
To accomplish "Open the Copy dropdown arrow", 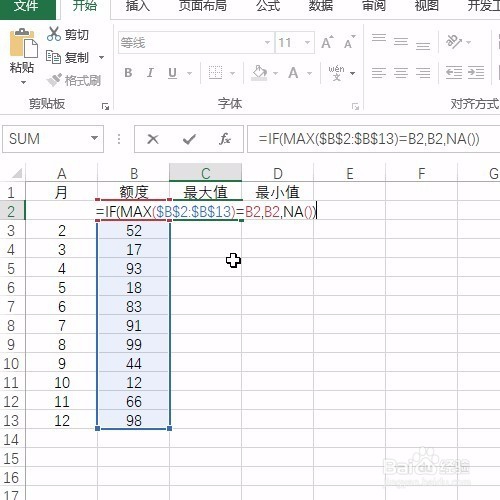I will point(101,58).
